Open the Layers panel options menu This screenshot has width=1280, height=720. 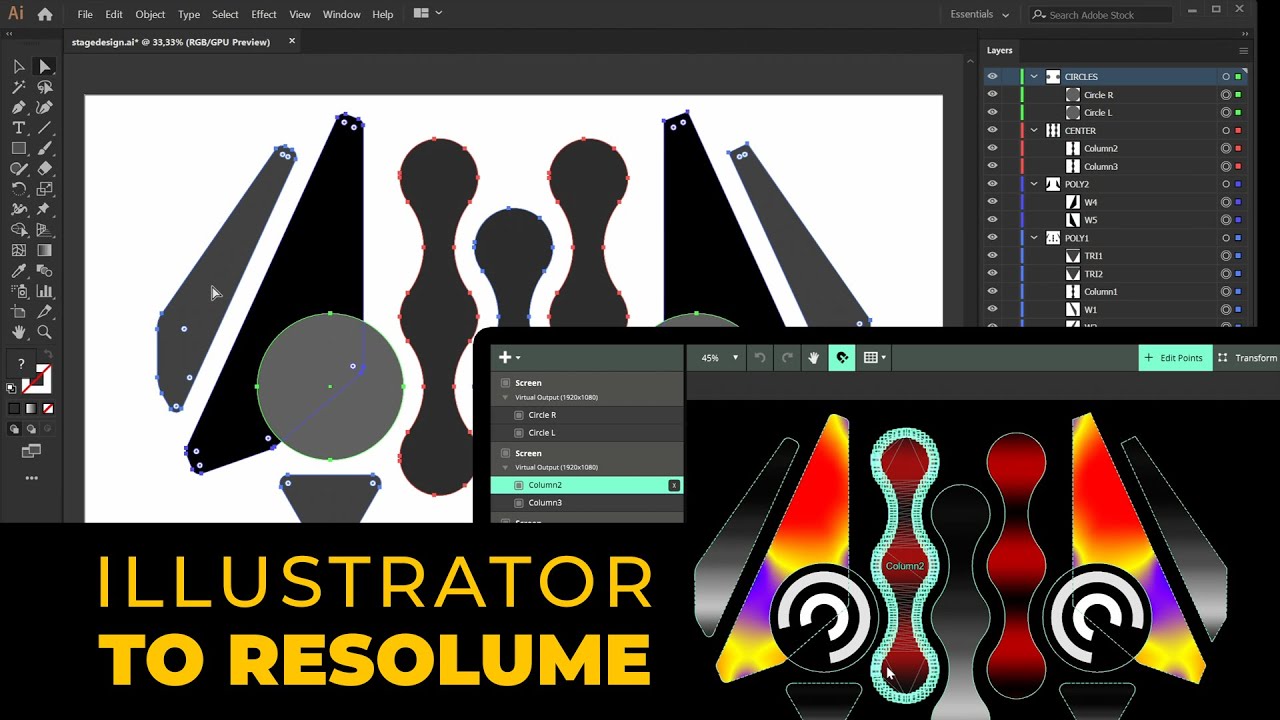pos(1243,50)
